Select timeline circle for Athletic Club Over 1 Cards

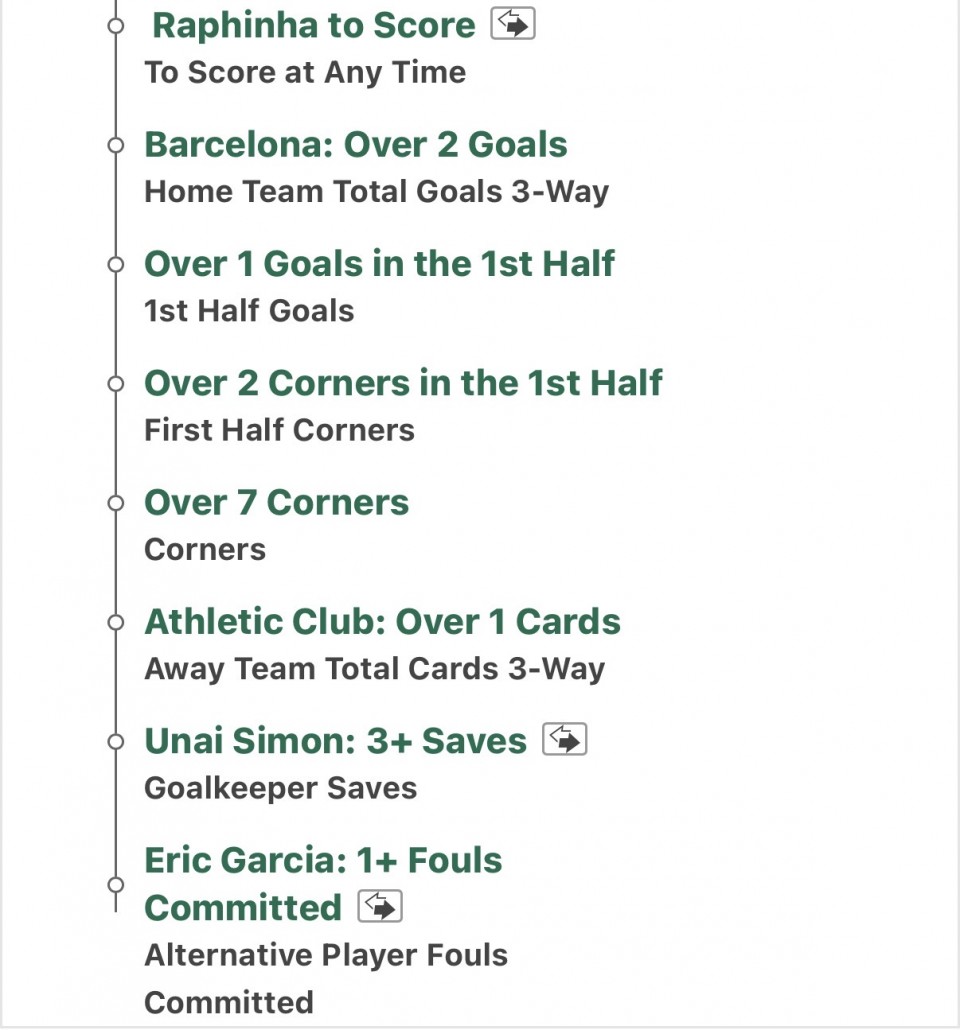116,622
